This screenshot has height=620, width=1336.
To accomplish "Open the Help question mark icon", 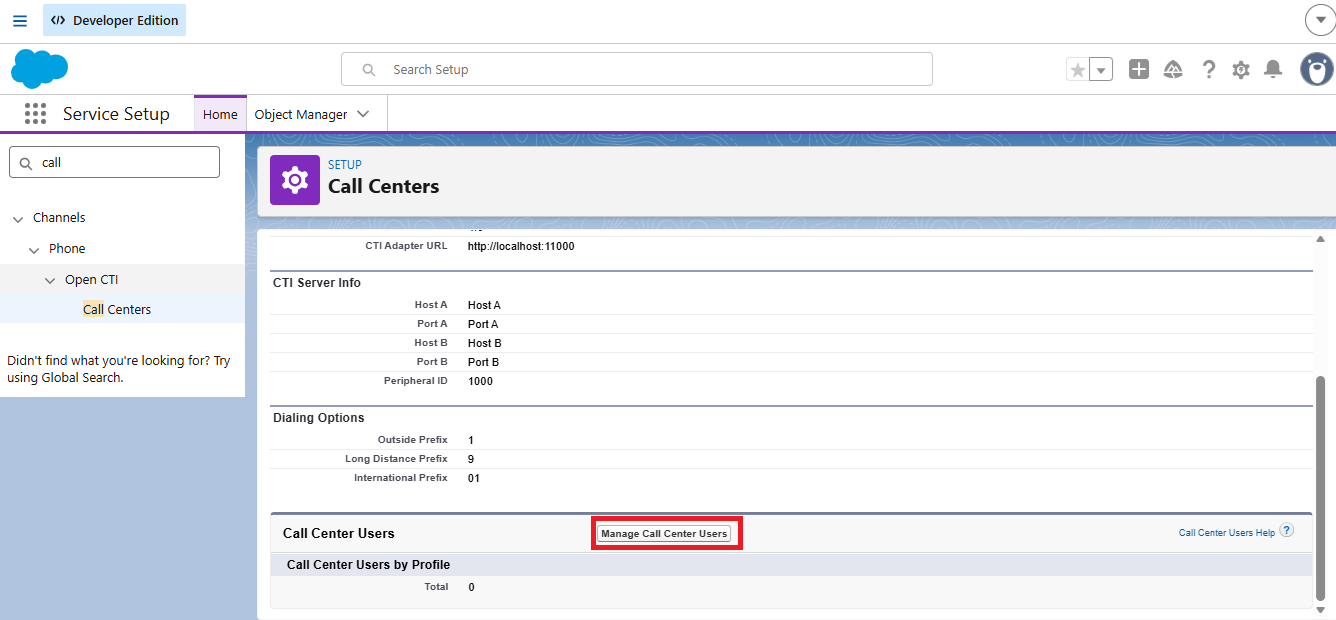I will click(1209, 69).
